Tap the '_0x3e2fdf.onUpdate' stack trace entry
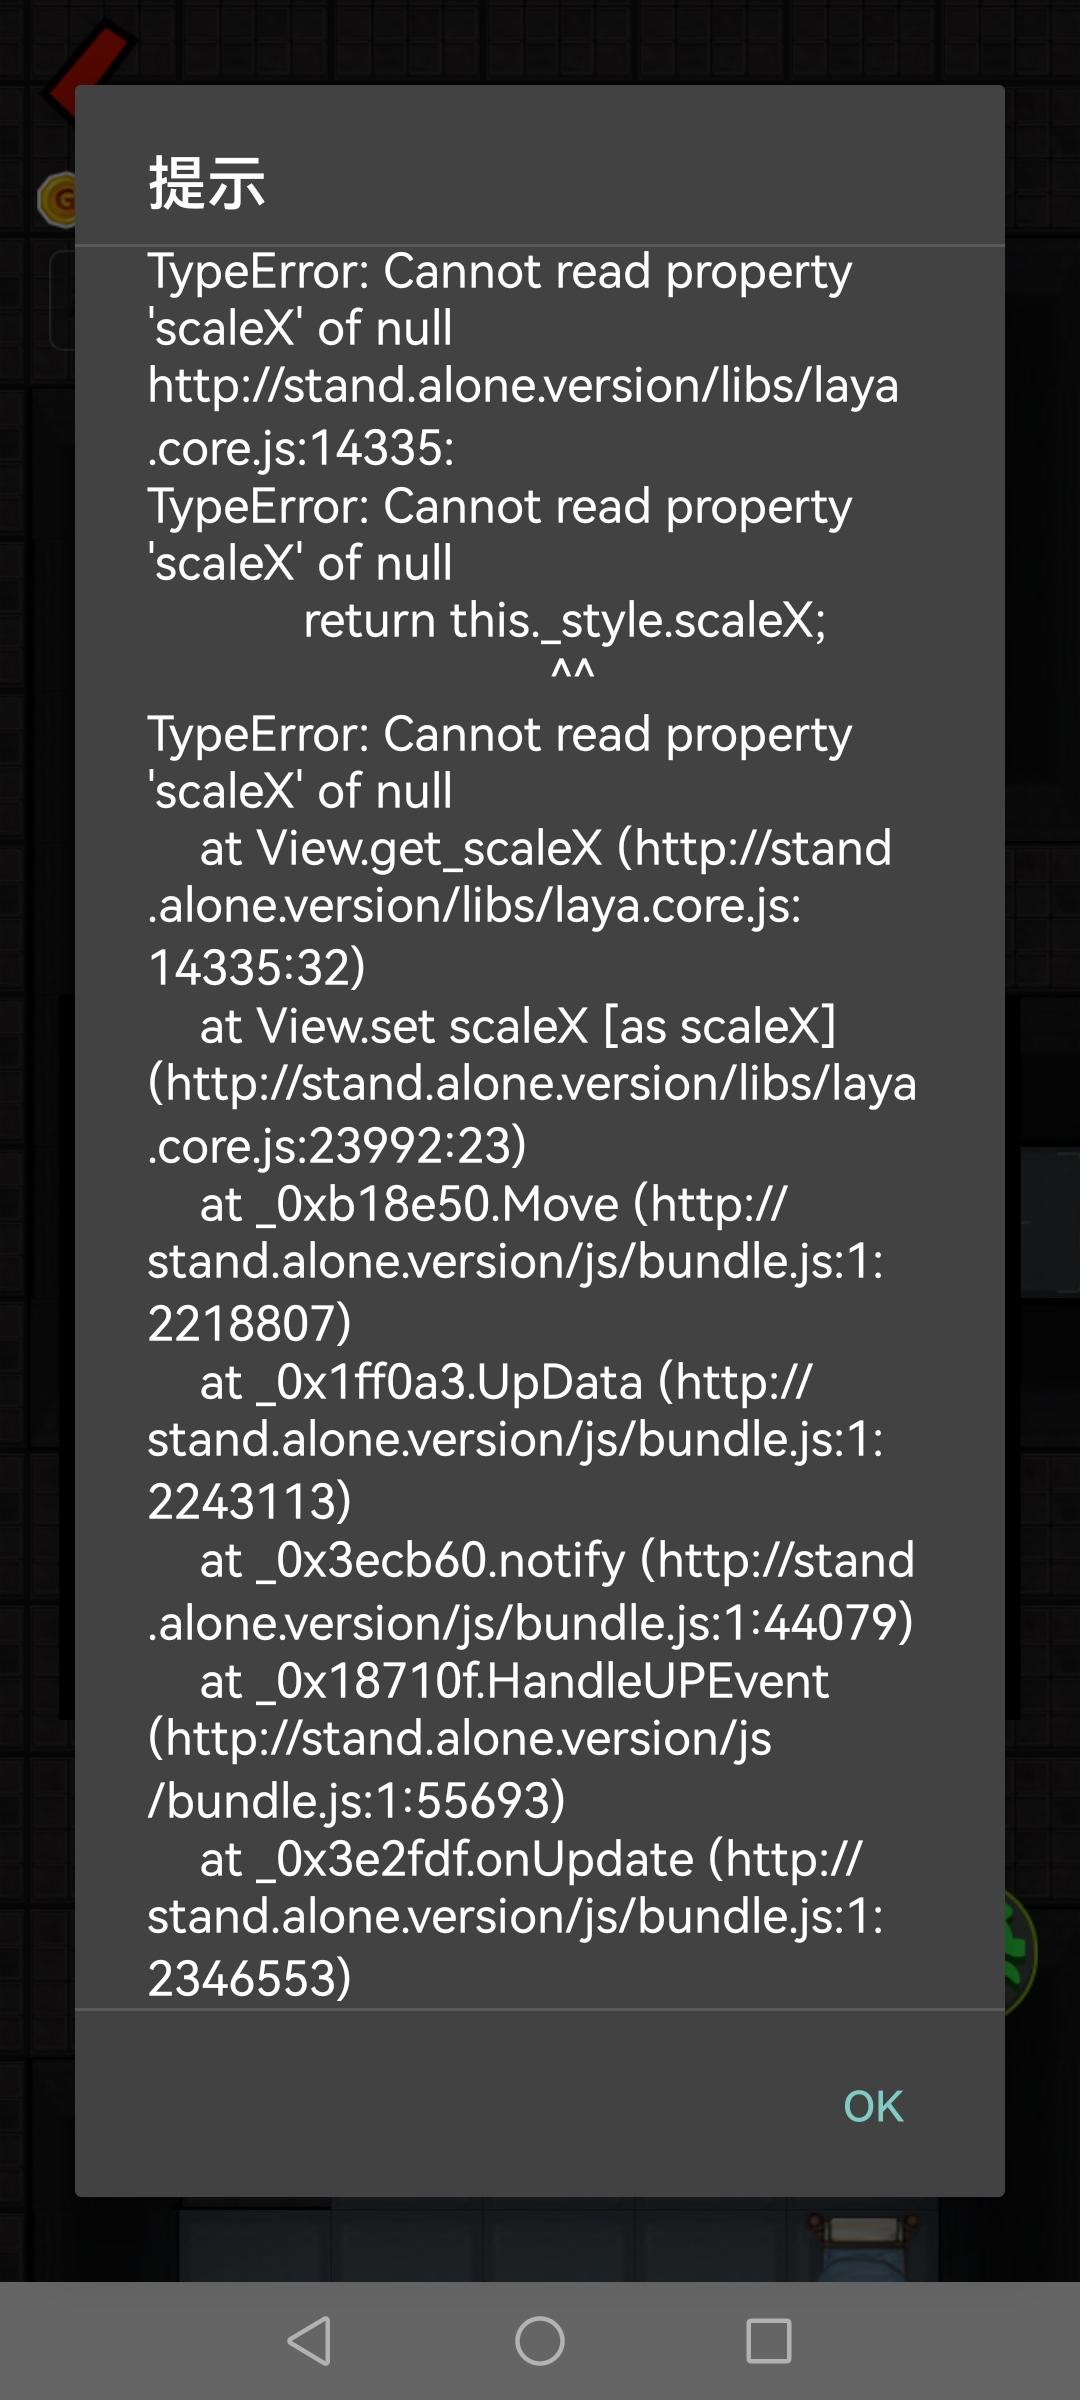This screenshot has width=1080, height=2400. 530,1860
